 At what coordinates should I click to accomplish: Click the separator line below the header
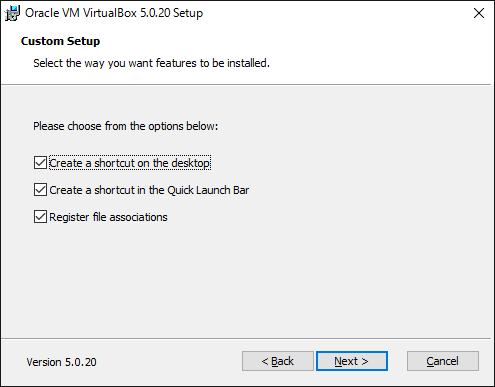click(x=246, y=85)
